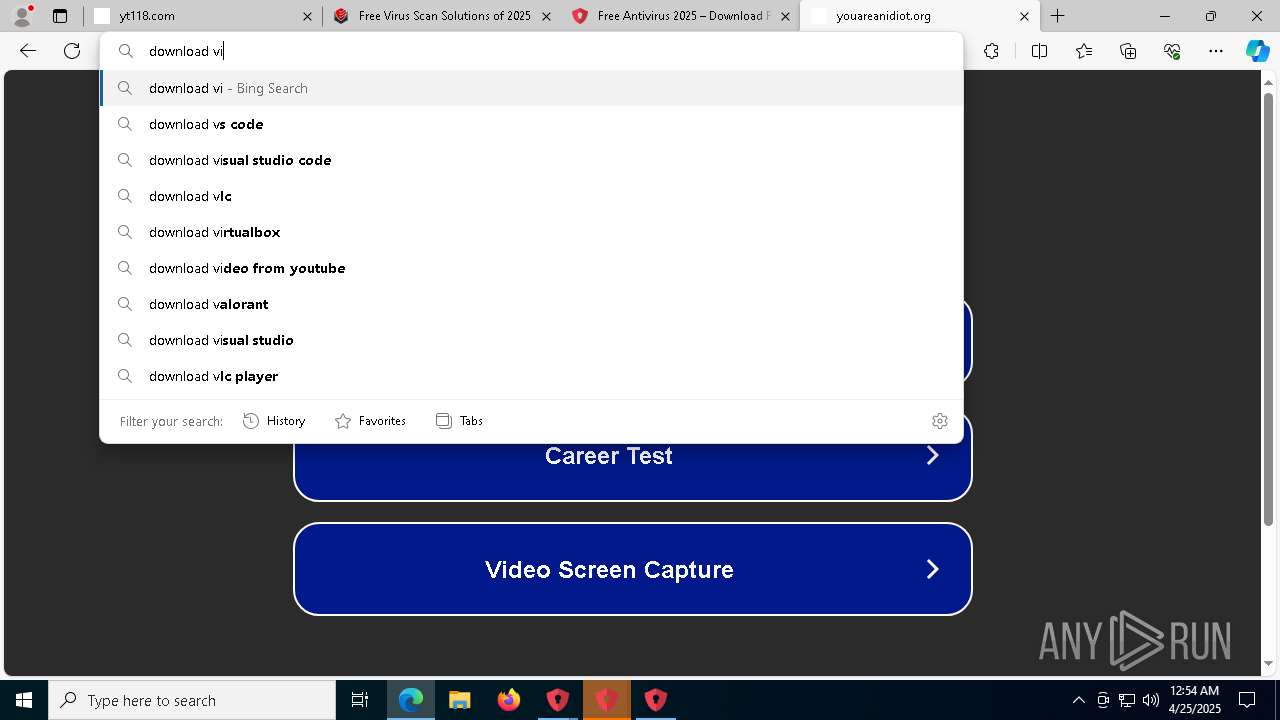Open the Edge profile icon
The image size is (1280, 720).
[x=22, y=16]
